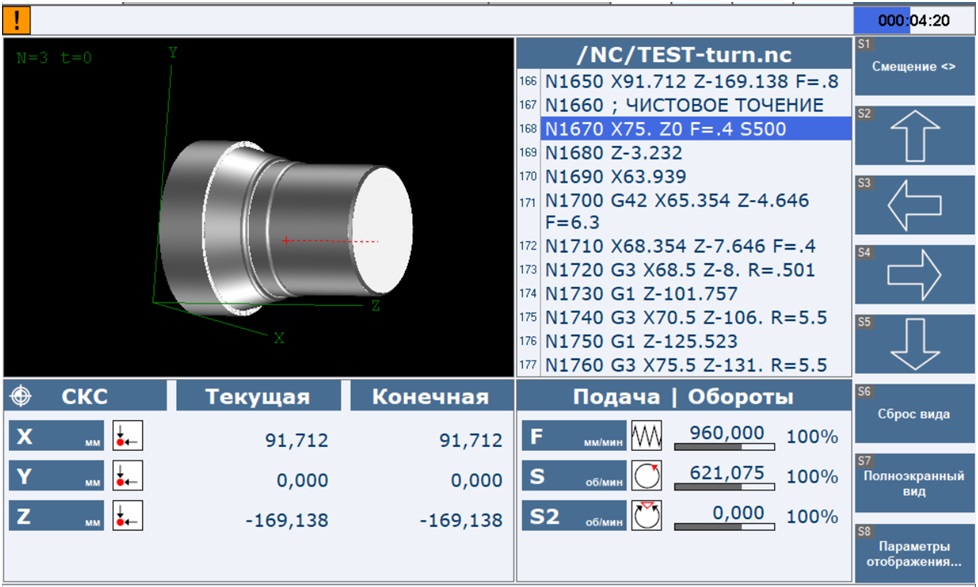Adjust the feed rate F override bar
The width and height of the screenshot is (978, 587).
725,446
